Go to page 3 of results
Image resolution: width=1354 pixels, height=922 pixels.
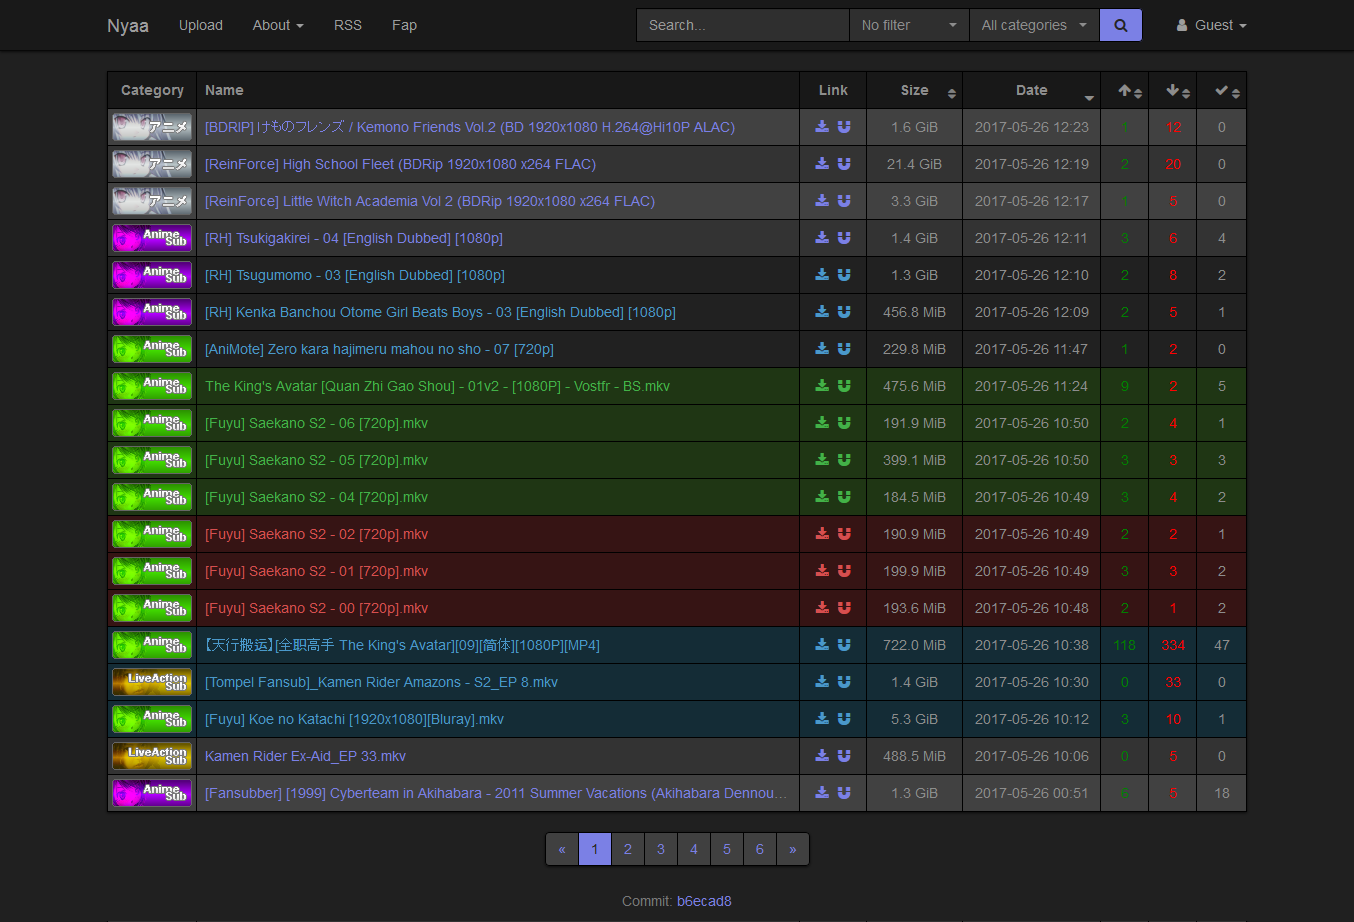pos(660,849)
